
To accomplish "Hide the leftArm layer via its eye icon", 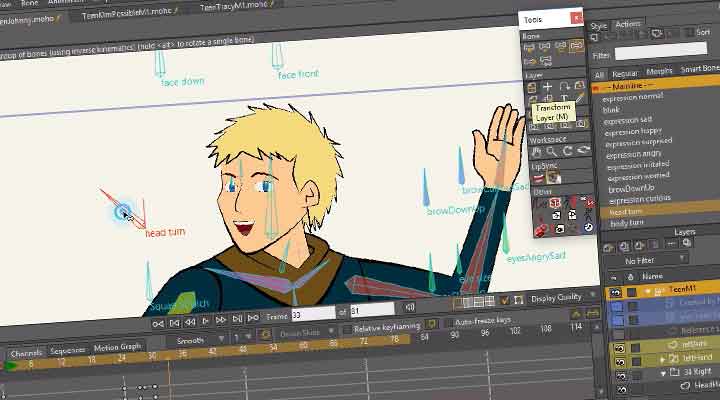I will pos(619,348).
